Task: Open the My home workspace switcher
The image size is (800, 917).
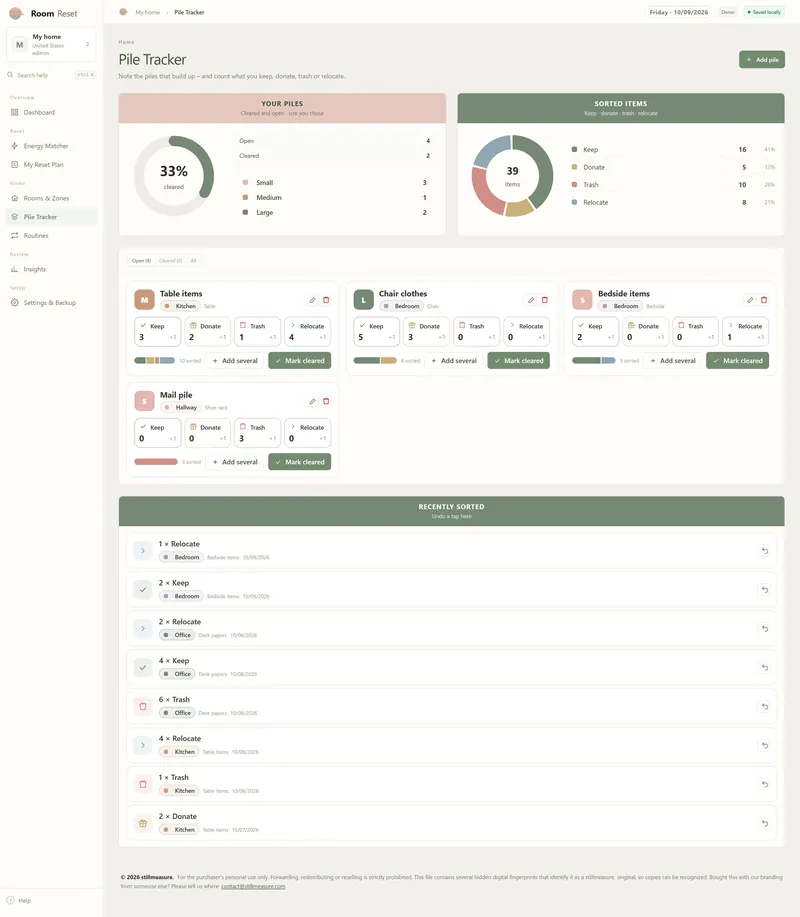Action: click(x=51, y=44)
